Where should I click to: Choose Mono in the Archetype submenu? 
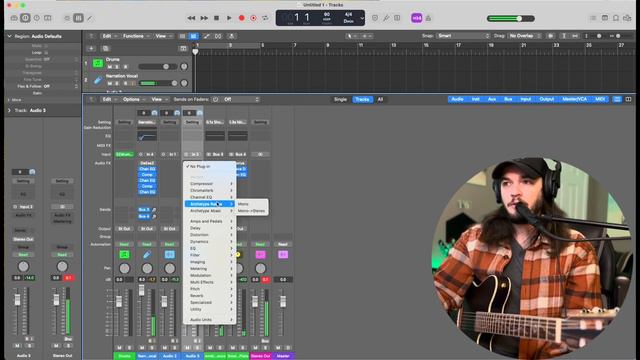click(x=252, y=204)
